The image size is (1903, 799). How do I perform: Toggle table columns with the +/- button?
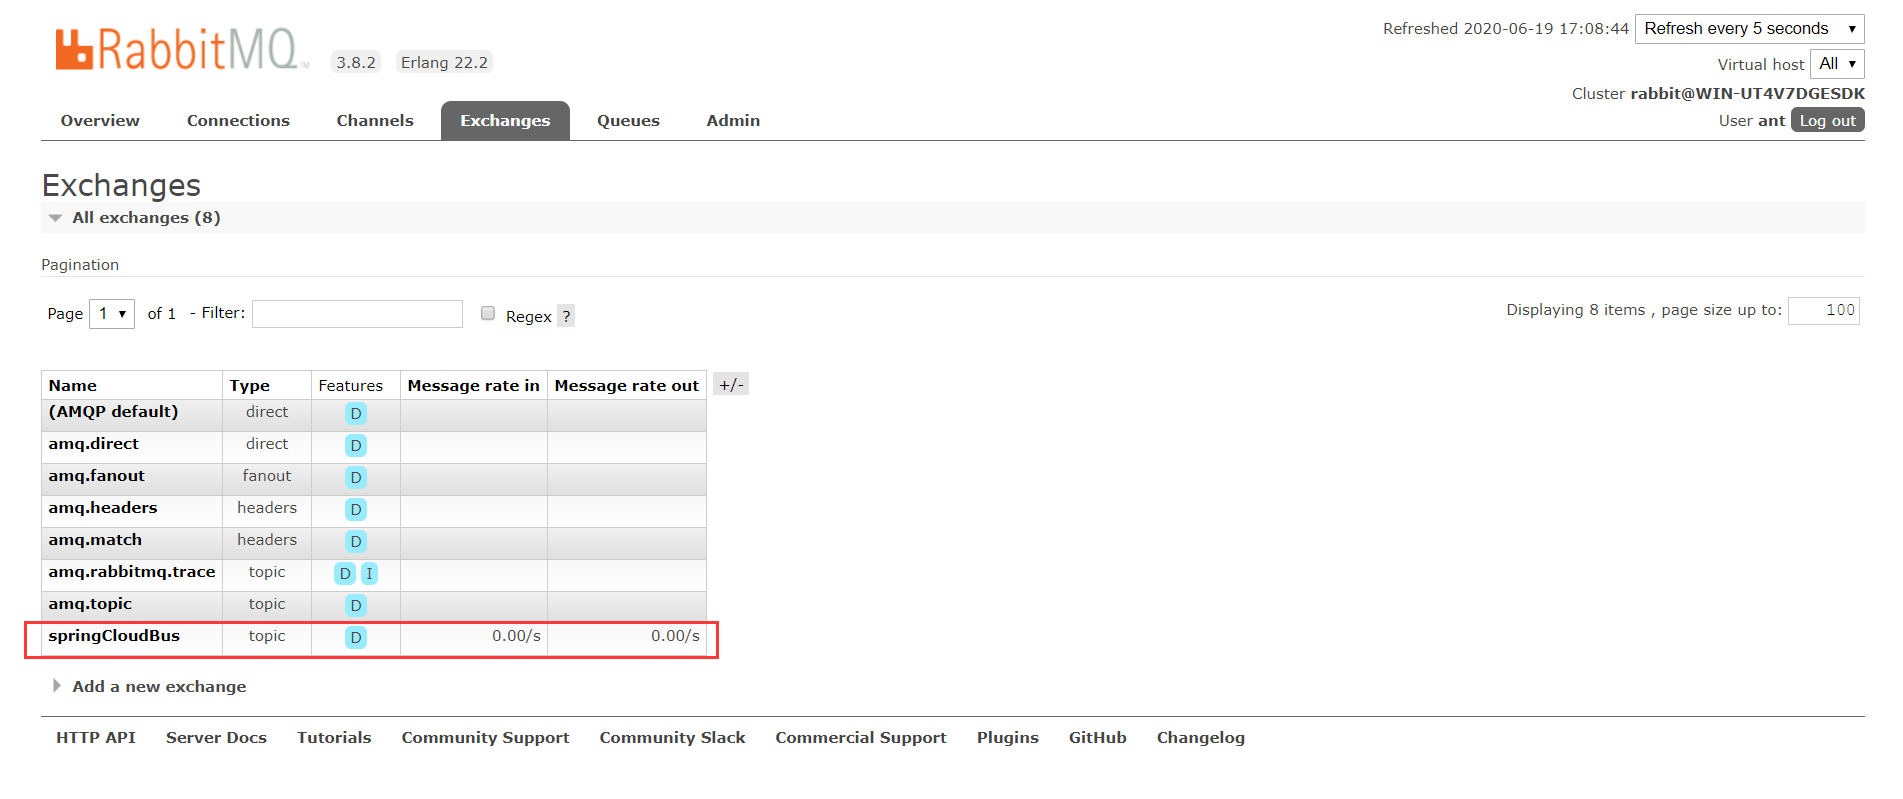pyautogui.click(x=731, y=384)
